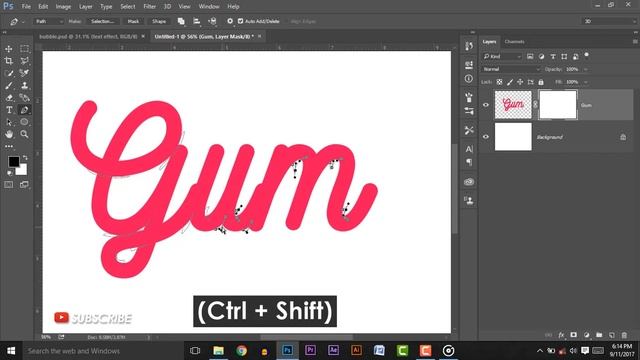Create new adjustment layer
Screen dimensions: 640x360
tap(587, 335)
